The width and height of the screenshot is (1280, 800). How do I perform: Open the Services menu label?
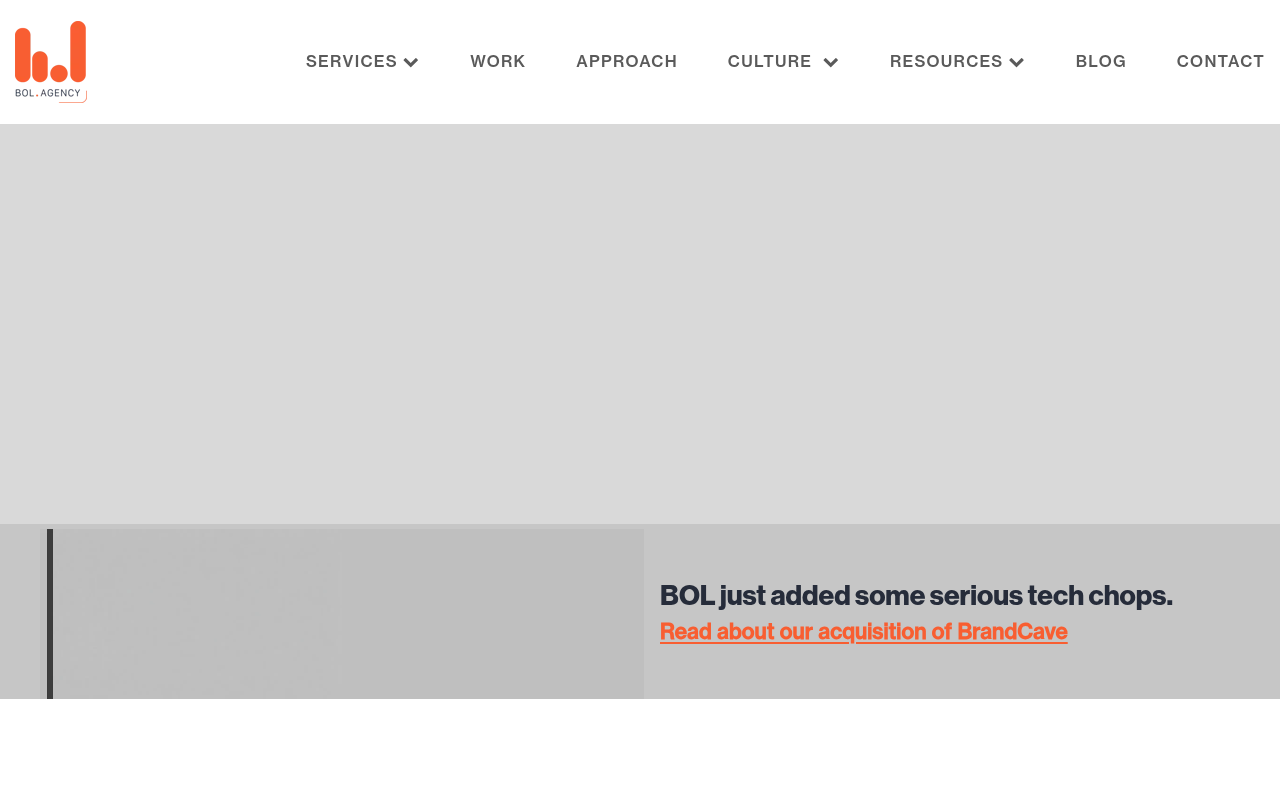tap(352, 62)
